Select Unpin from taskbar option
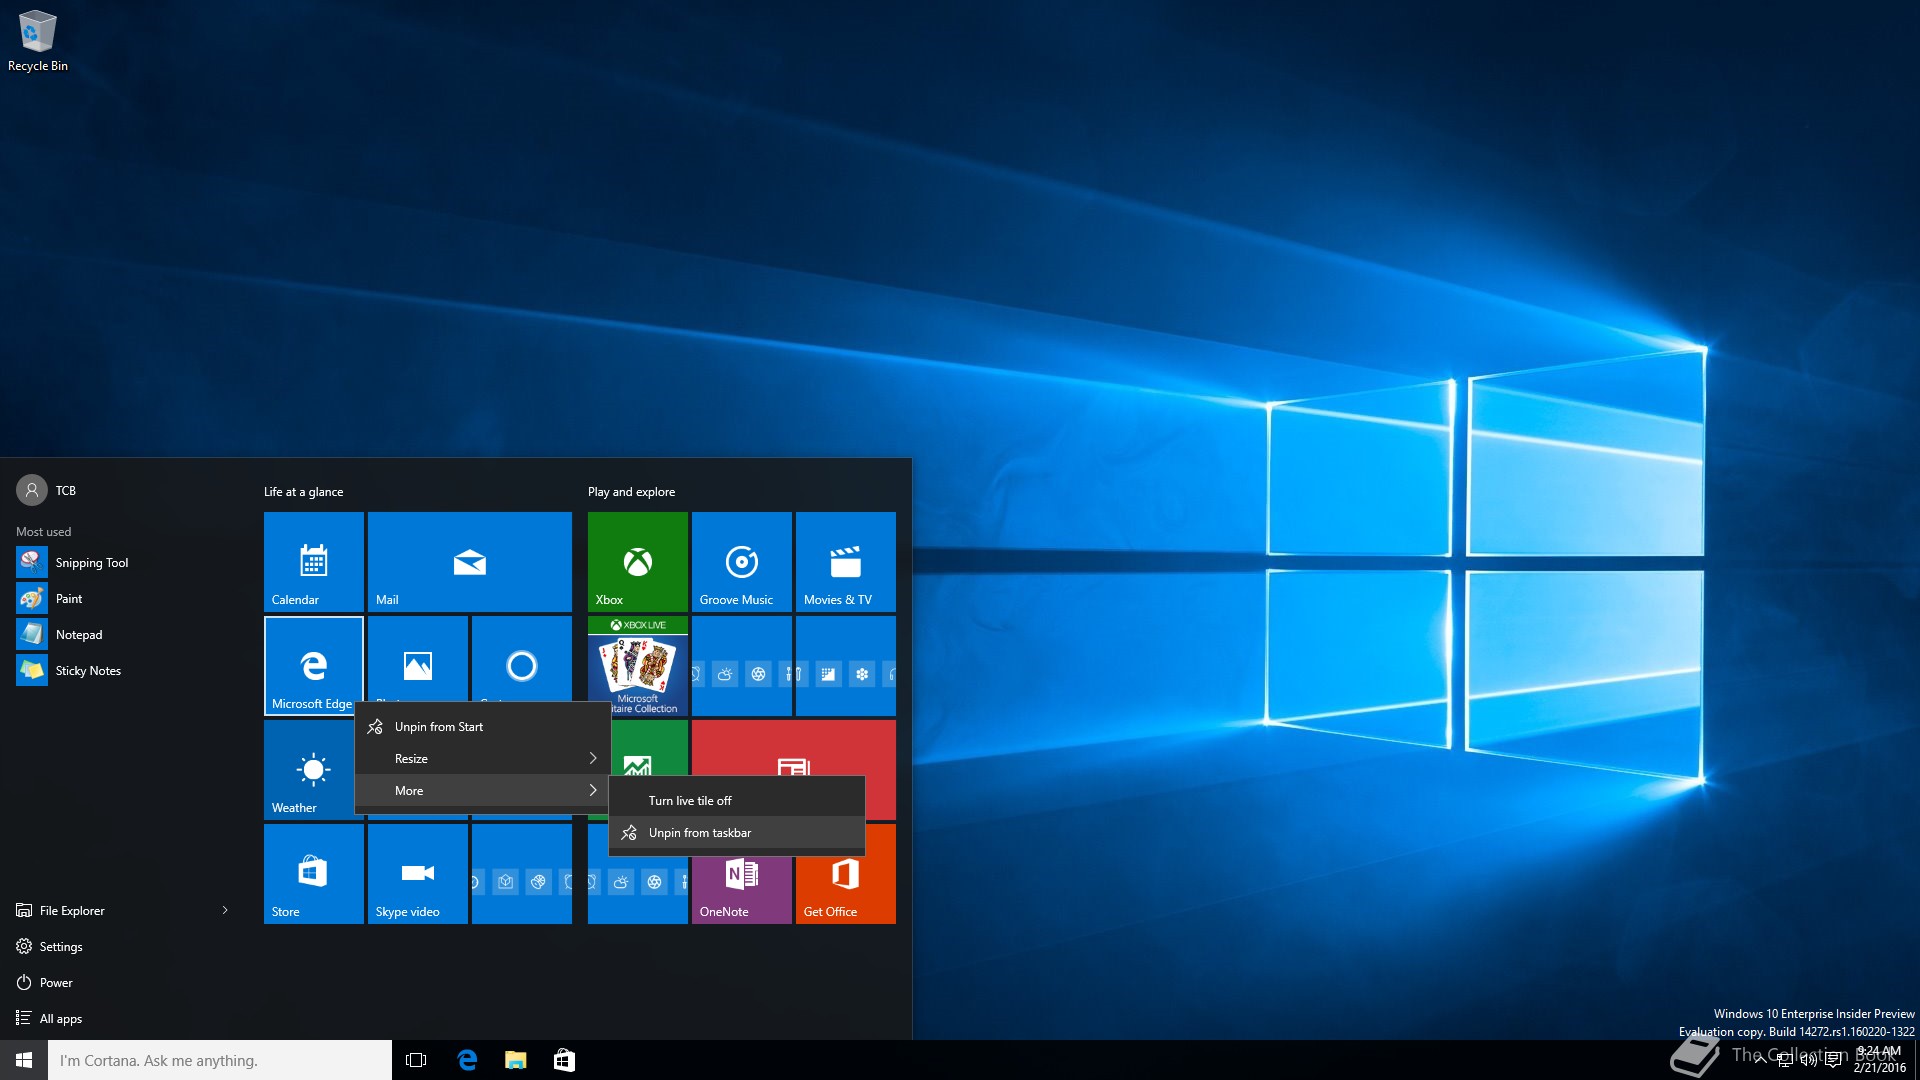The width and height of the screenshot is (1920, 1080). pyautogui.click(x=700, y=833)
